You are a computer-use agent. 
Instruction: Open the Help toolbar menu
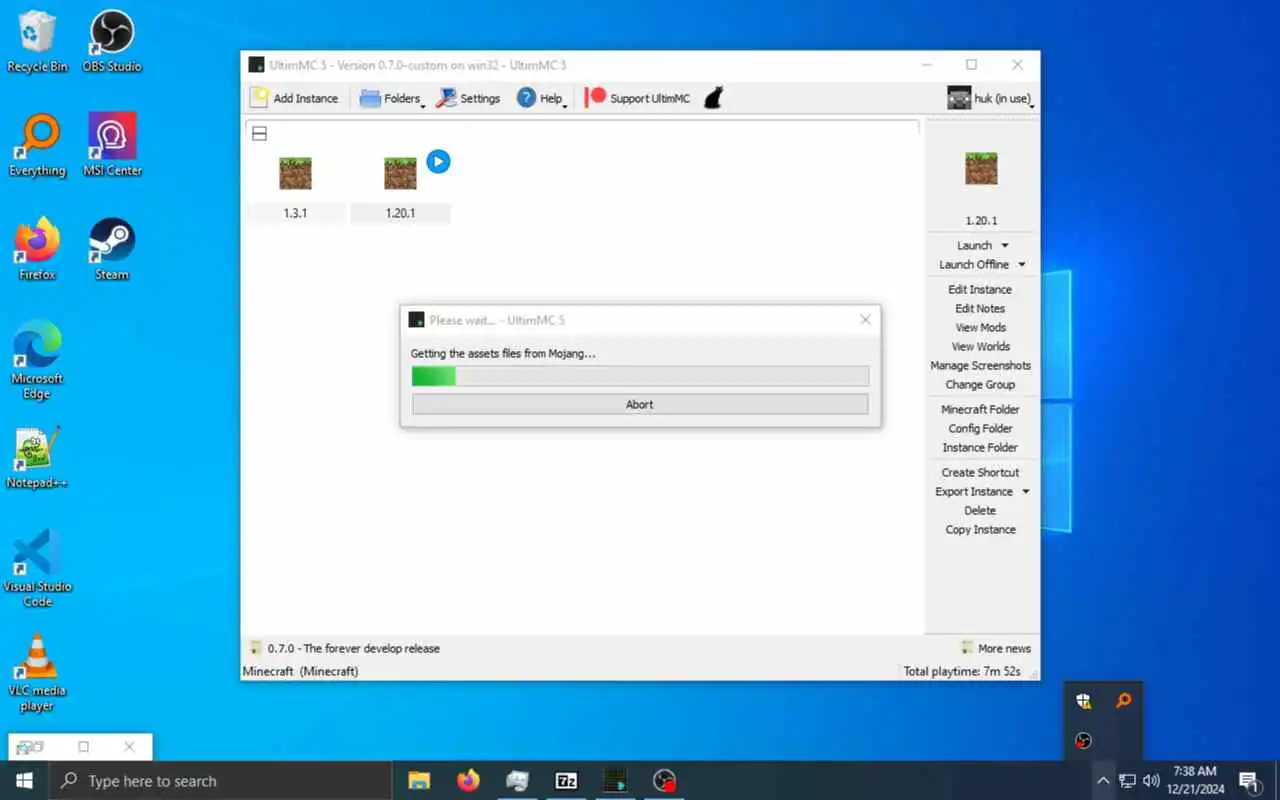(x=541, y=98)
